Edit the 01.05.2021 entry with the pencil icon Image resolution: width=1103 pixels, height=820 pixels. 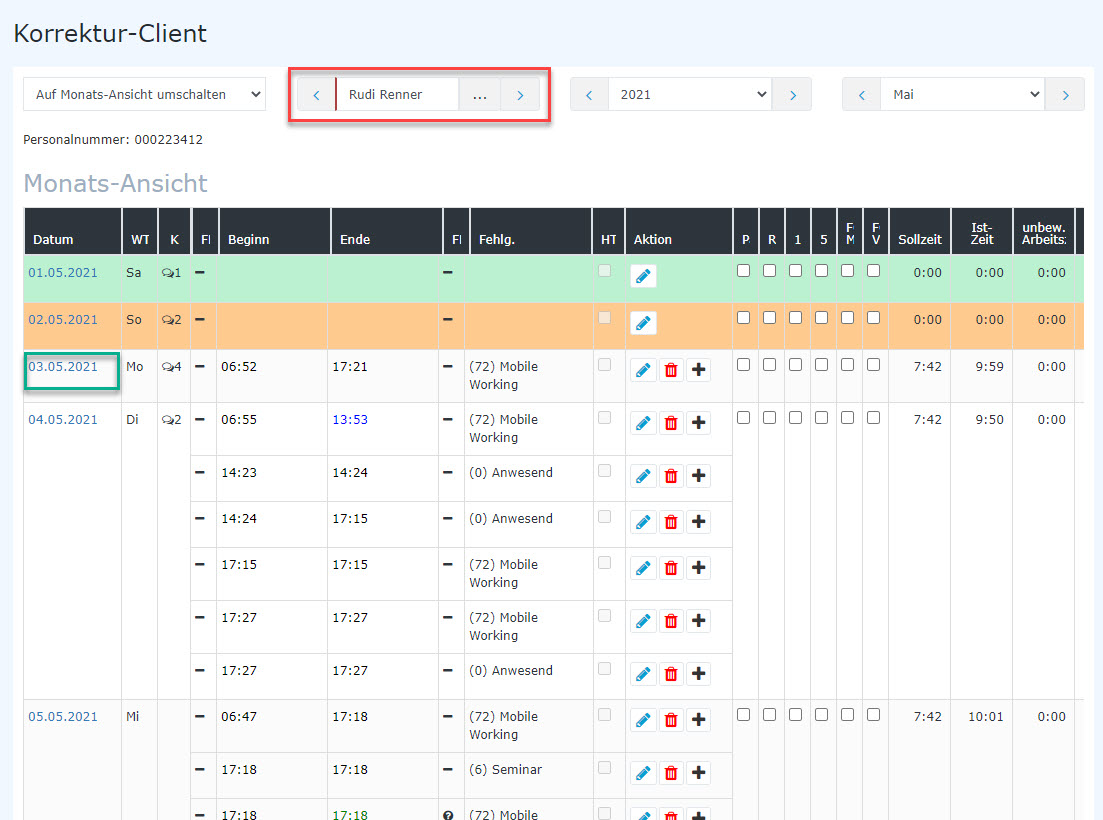coord(643,276)
